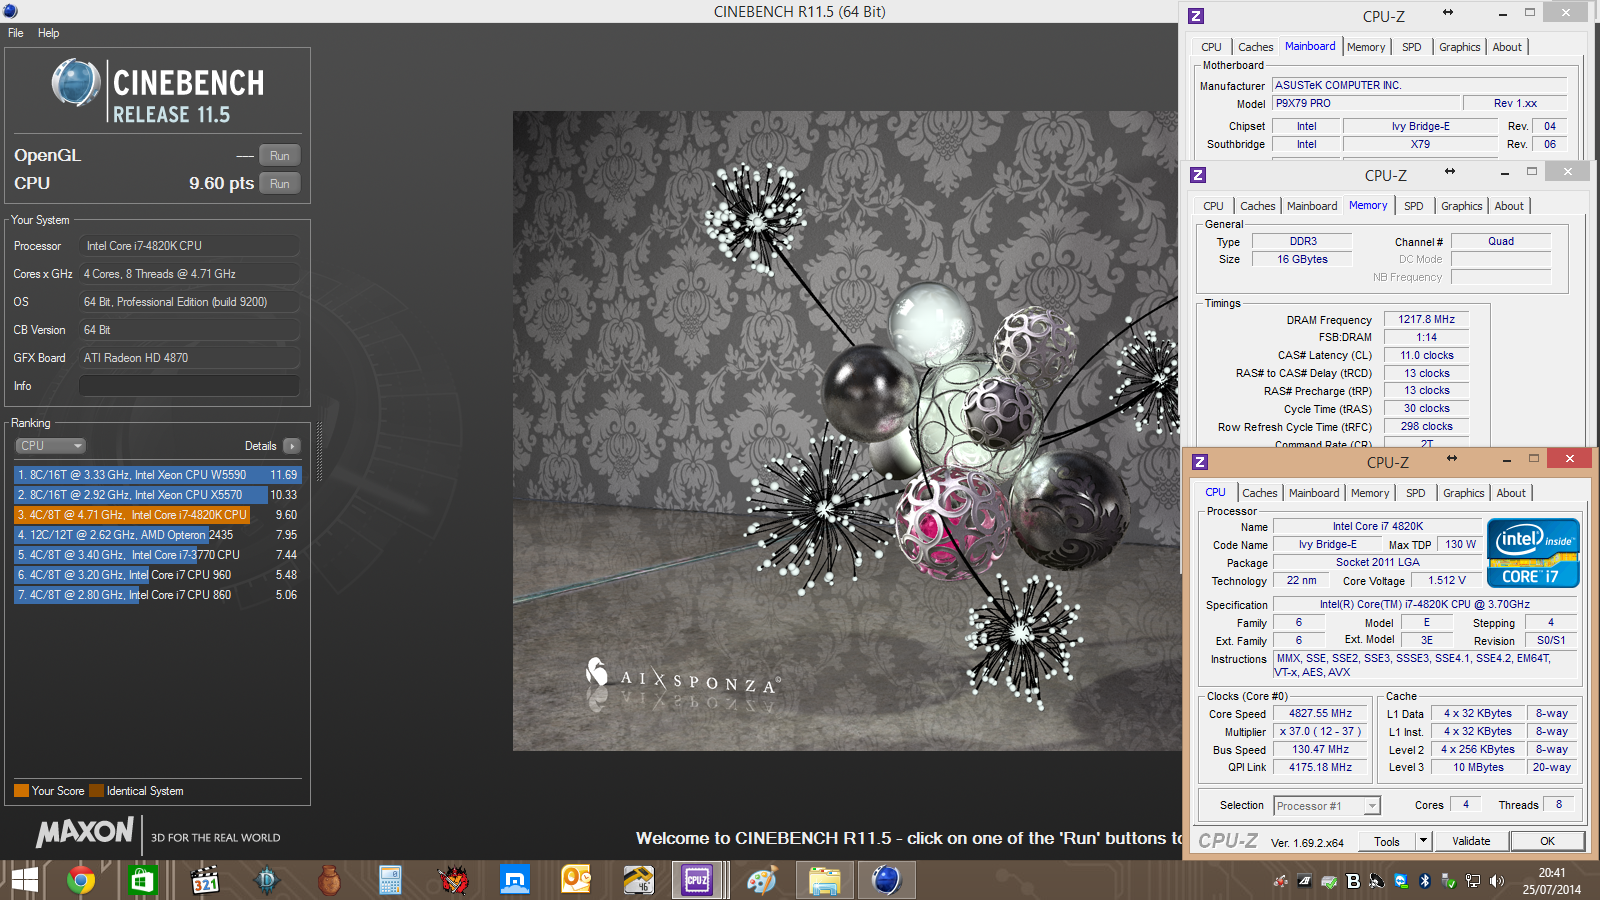Click the ranking Details arrow button

(x=291, y=446)
